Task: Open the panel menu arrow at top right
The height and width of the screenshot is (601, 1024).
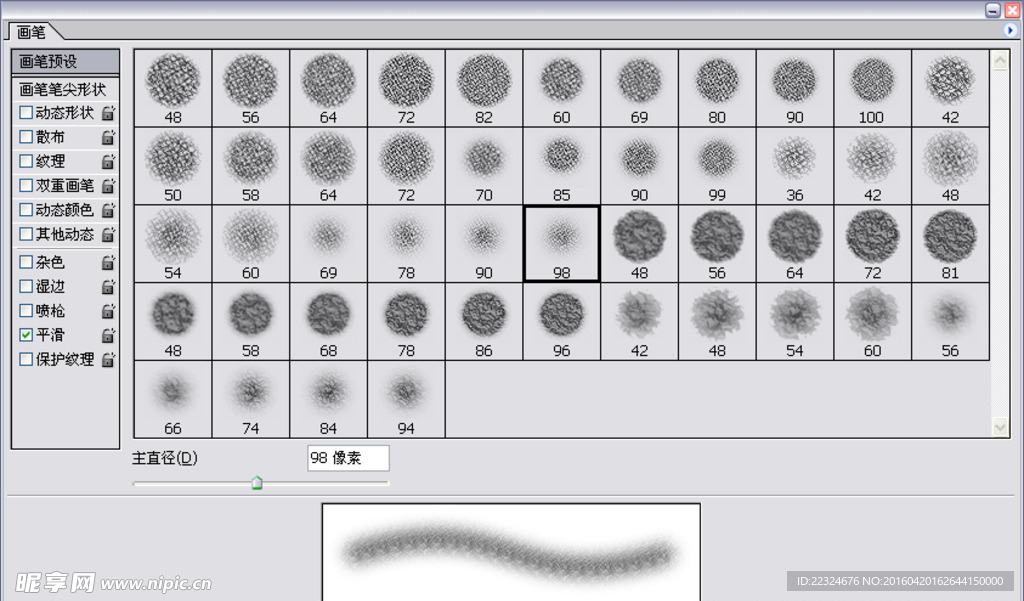Action: click(1010, 31)
